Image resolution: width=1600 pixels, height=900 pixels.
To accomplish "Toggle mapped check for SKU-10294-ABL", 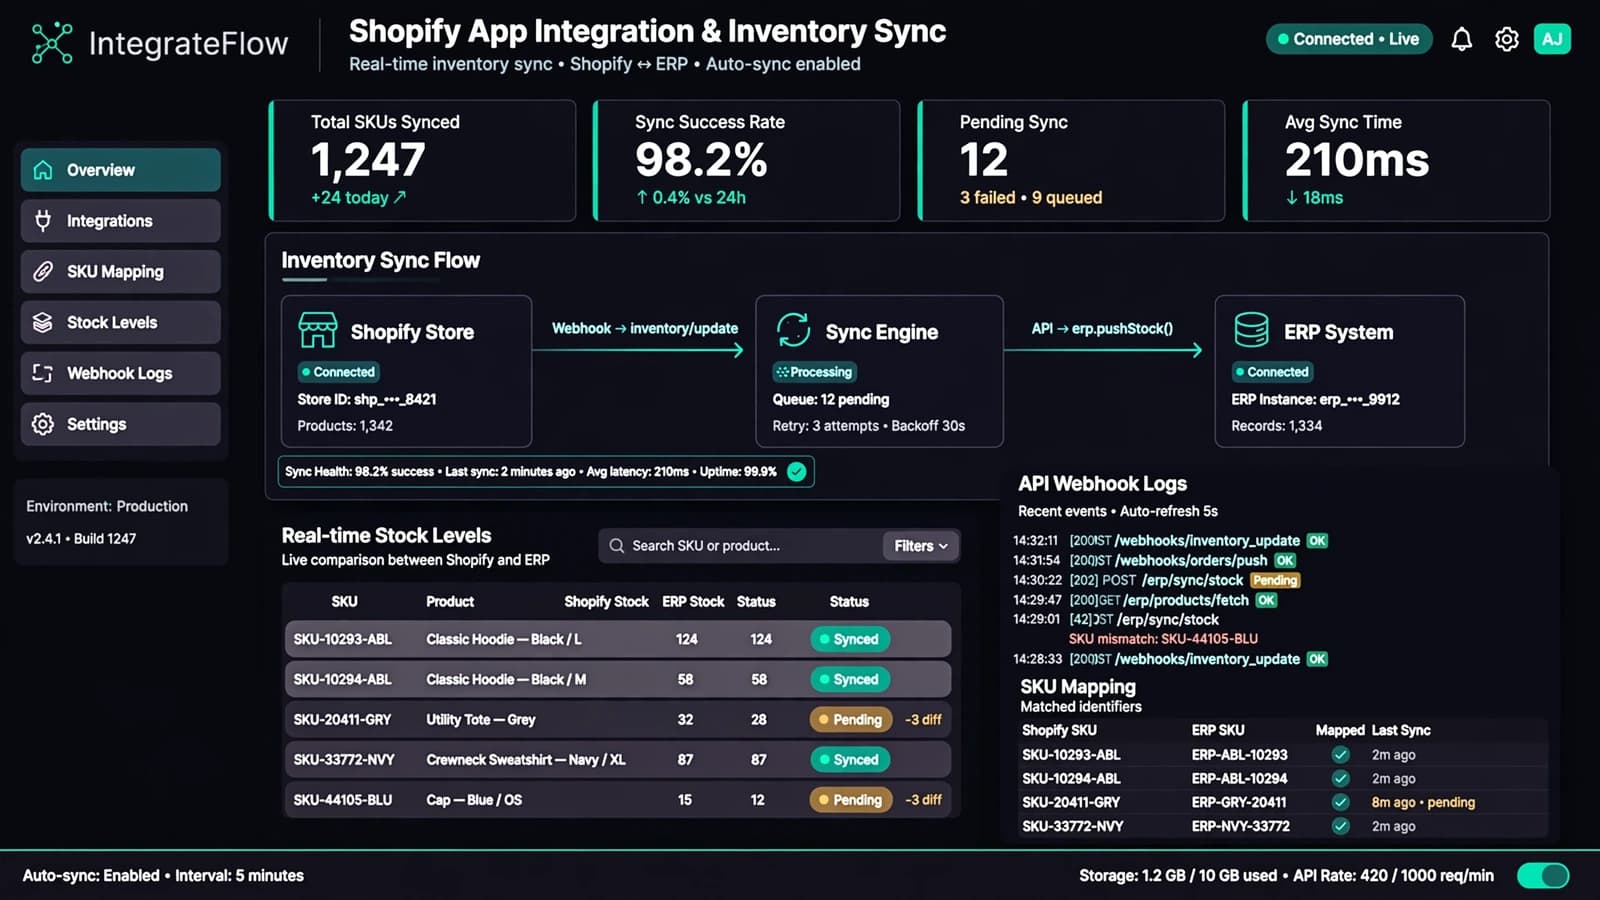I will pos(1340,778).
